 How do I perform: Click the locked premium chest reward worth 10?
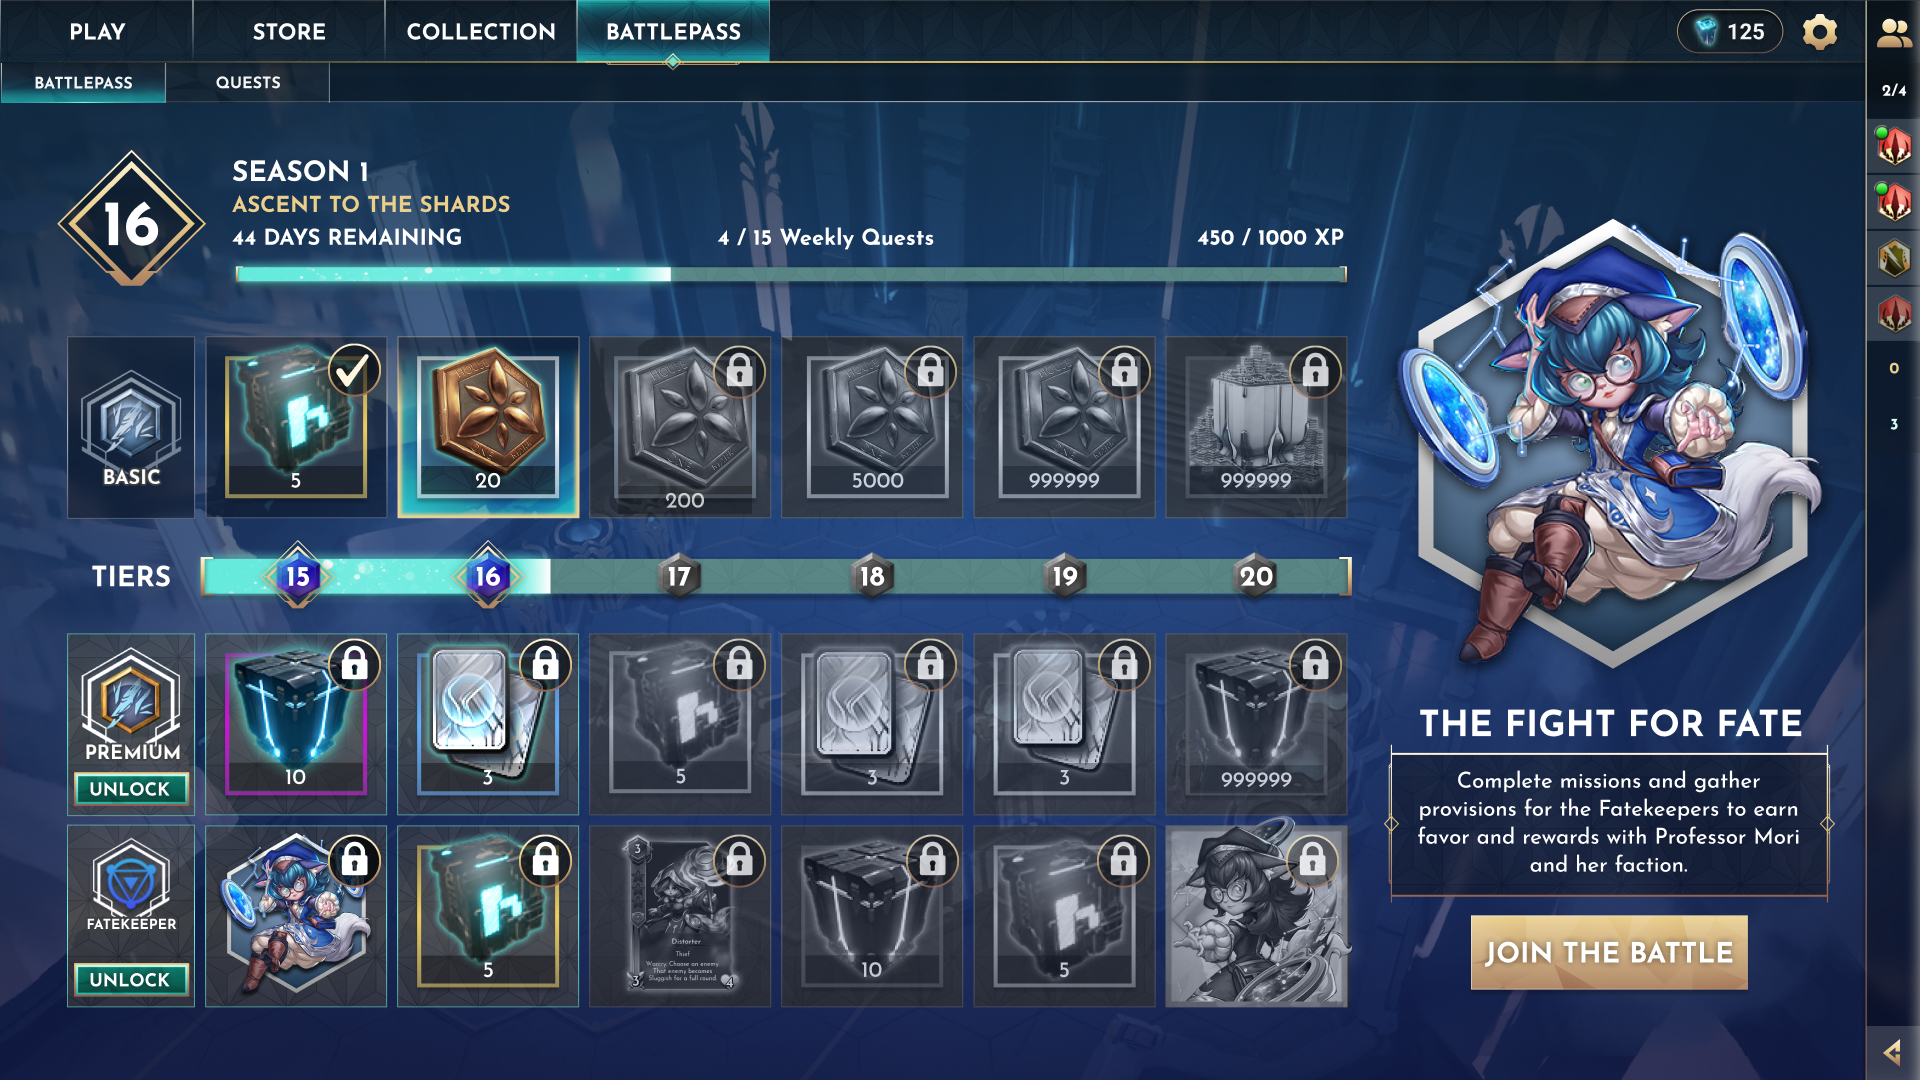[x=296, y=724]
